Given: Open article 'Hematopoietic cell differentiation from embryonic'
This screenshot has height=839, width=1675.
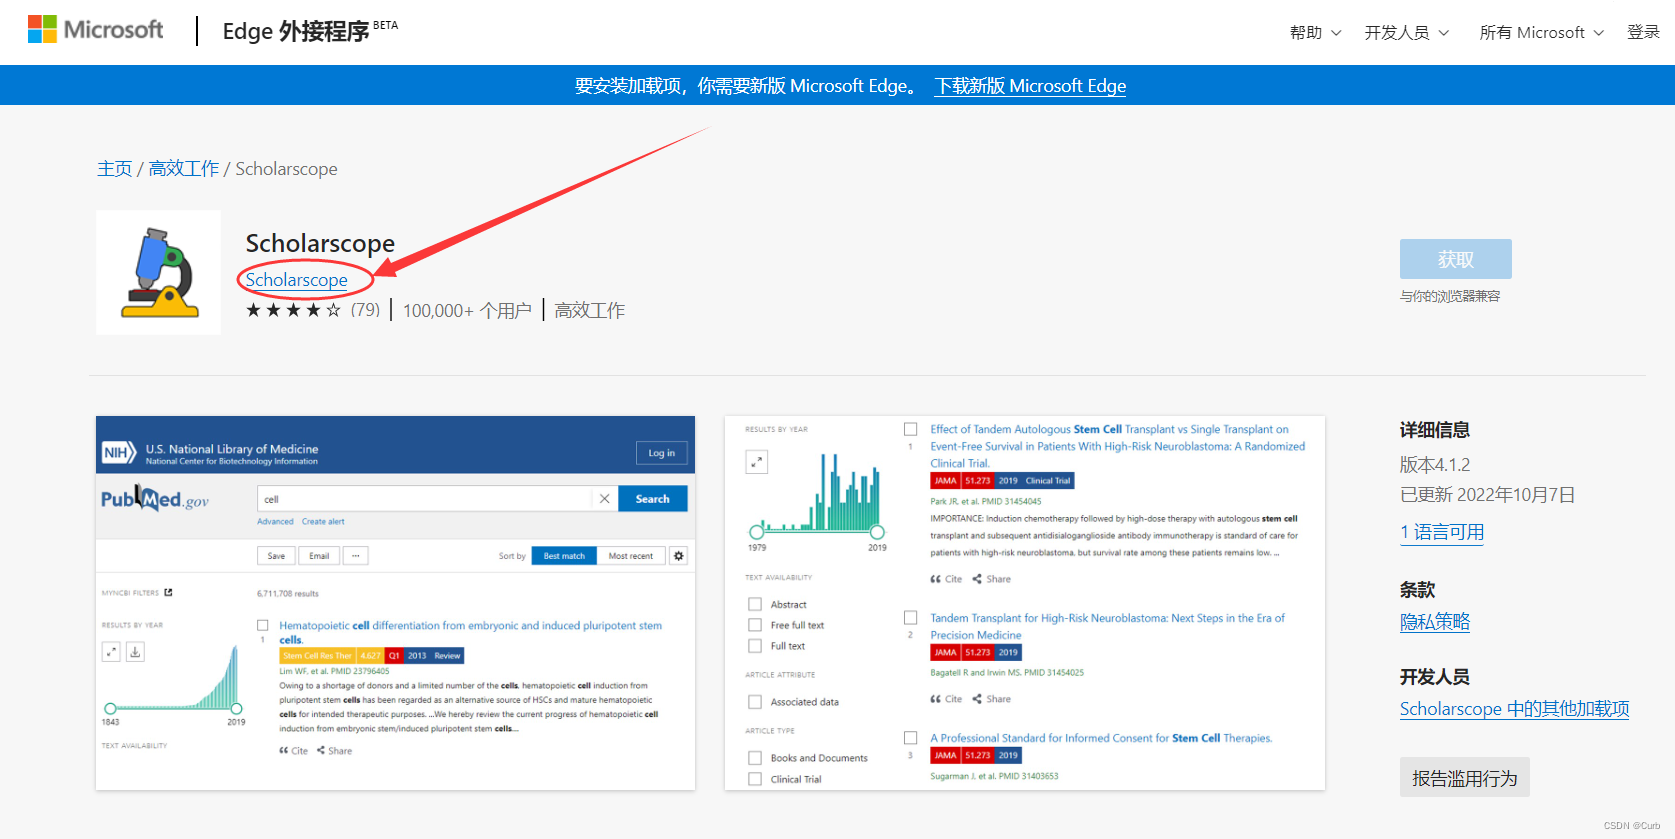Looking at the screenshot, I should tap(470, 632).
